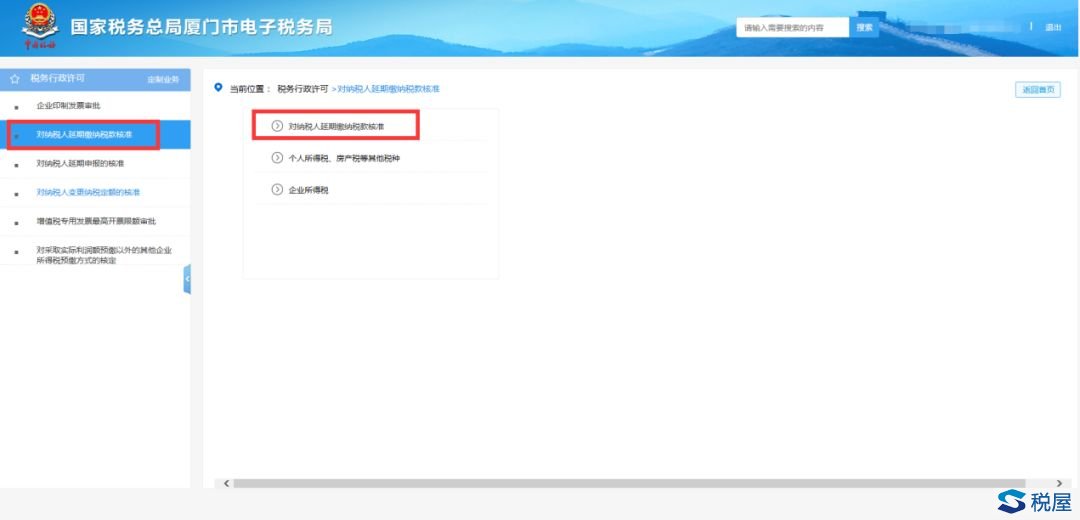Click the circled arrow next to 企业所得税
Image resolution: width=1080 pixels, height=520 pixels.
[x=278, y=189]
